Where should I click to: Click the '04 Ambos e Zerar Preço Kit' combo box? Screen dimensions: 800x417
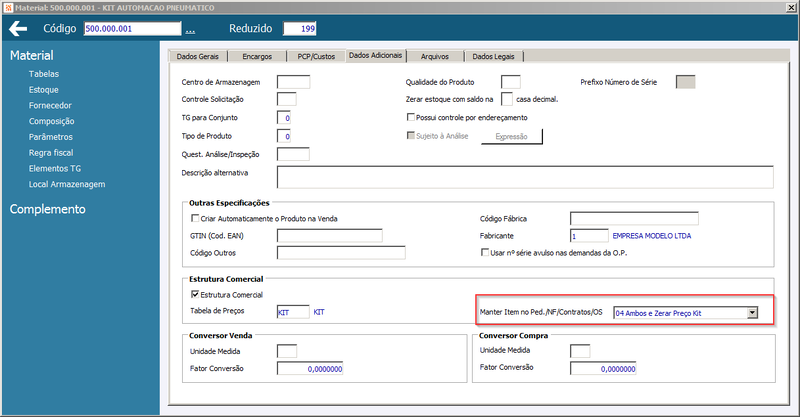pyautogui.click(x=686, y=313)
